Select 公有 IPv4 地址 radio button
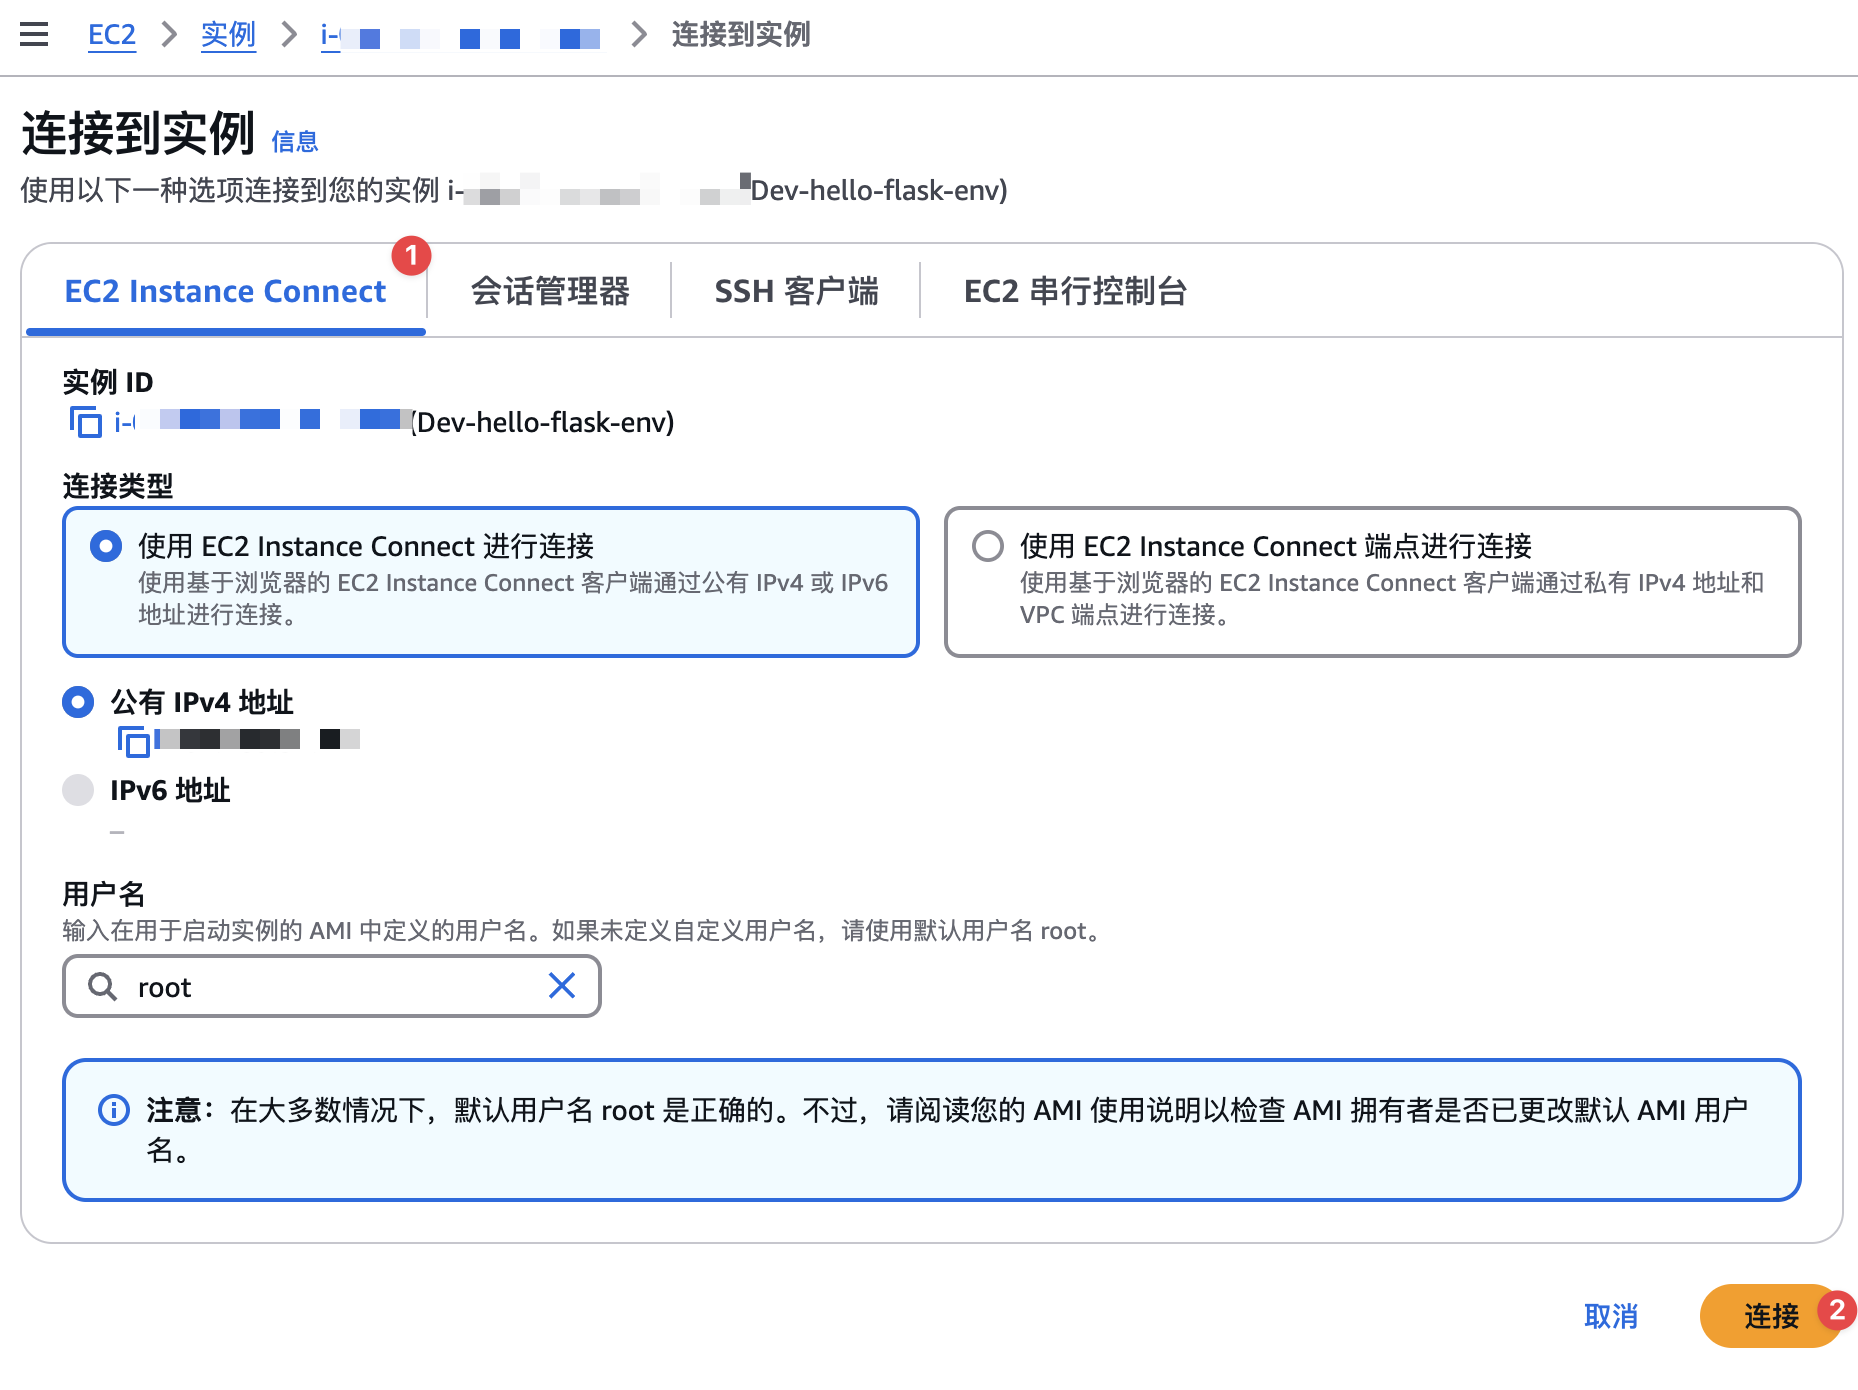 tap(78, 702)
